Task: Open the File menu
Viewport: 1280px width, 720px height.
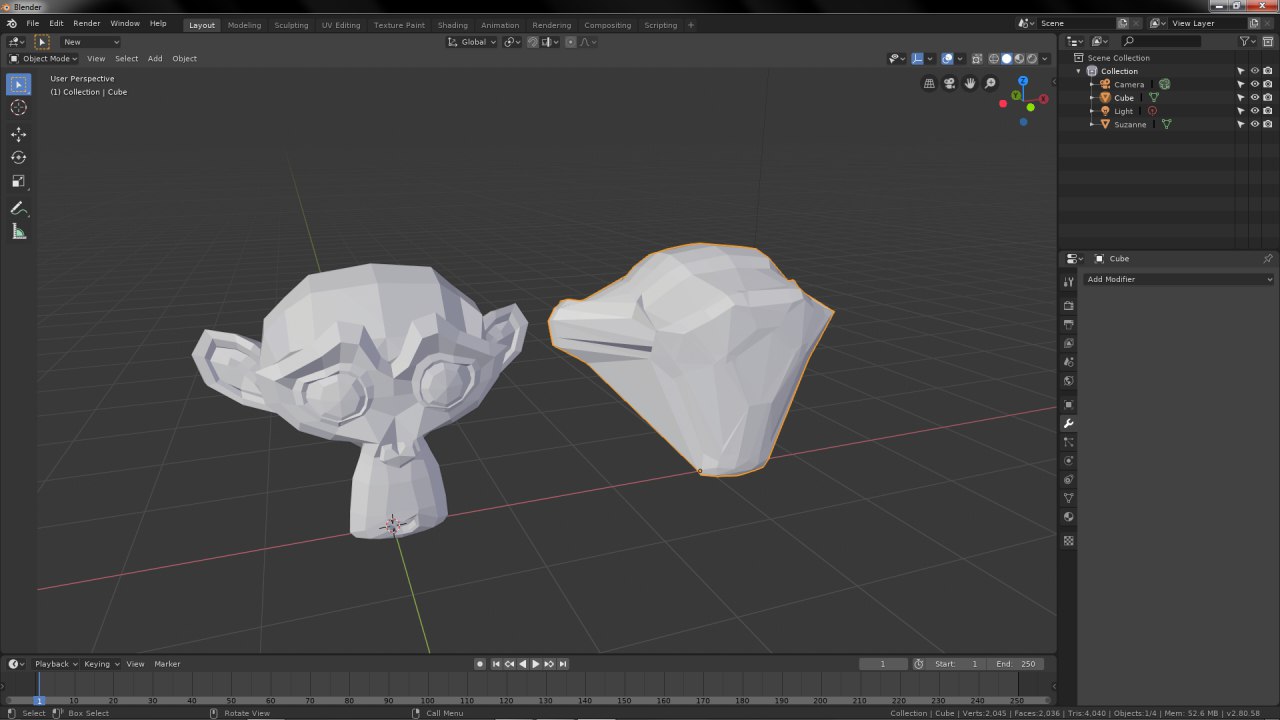Action: click(33, 23)
